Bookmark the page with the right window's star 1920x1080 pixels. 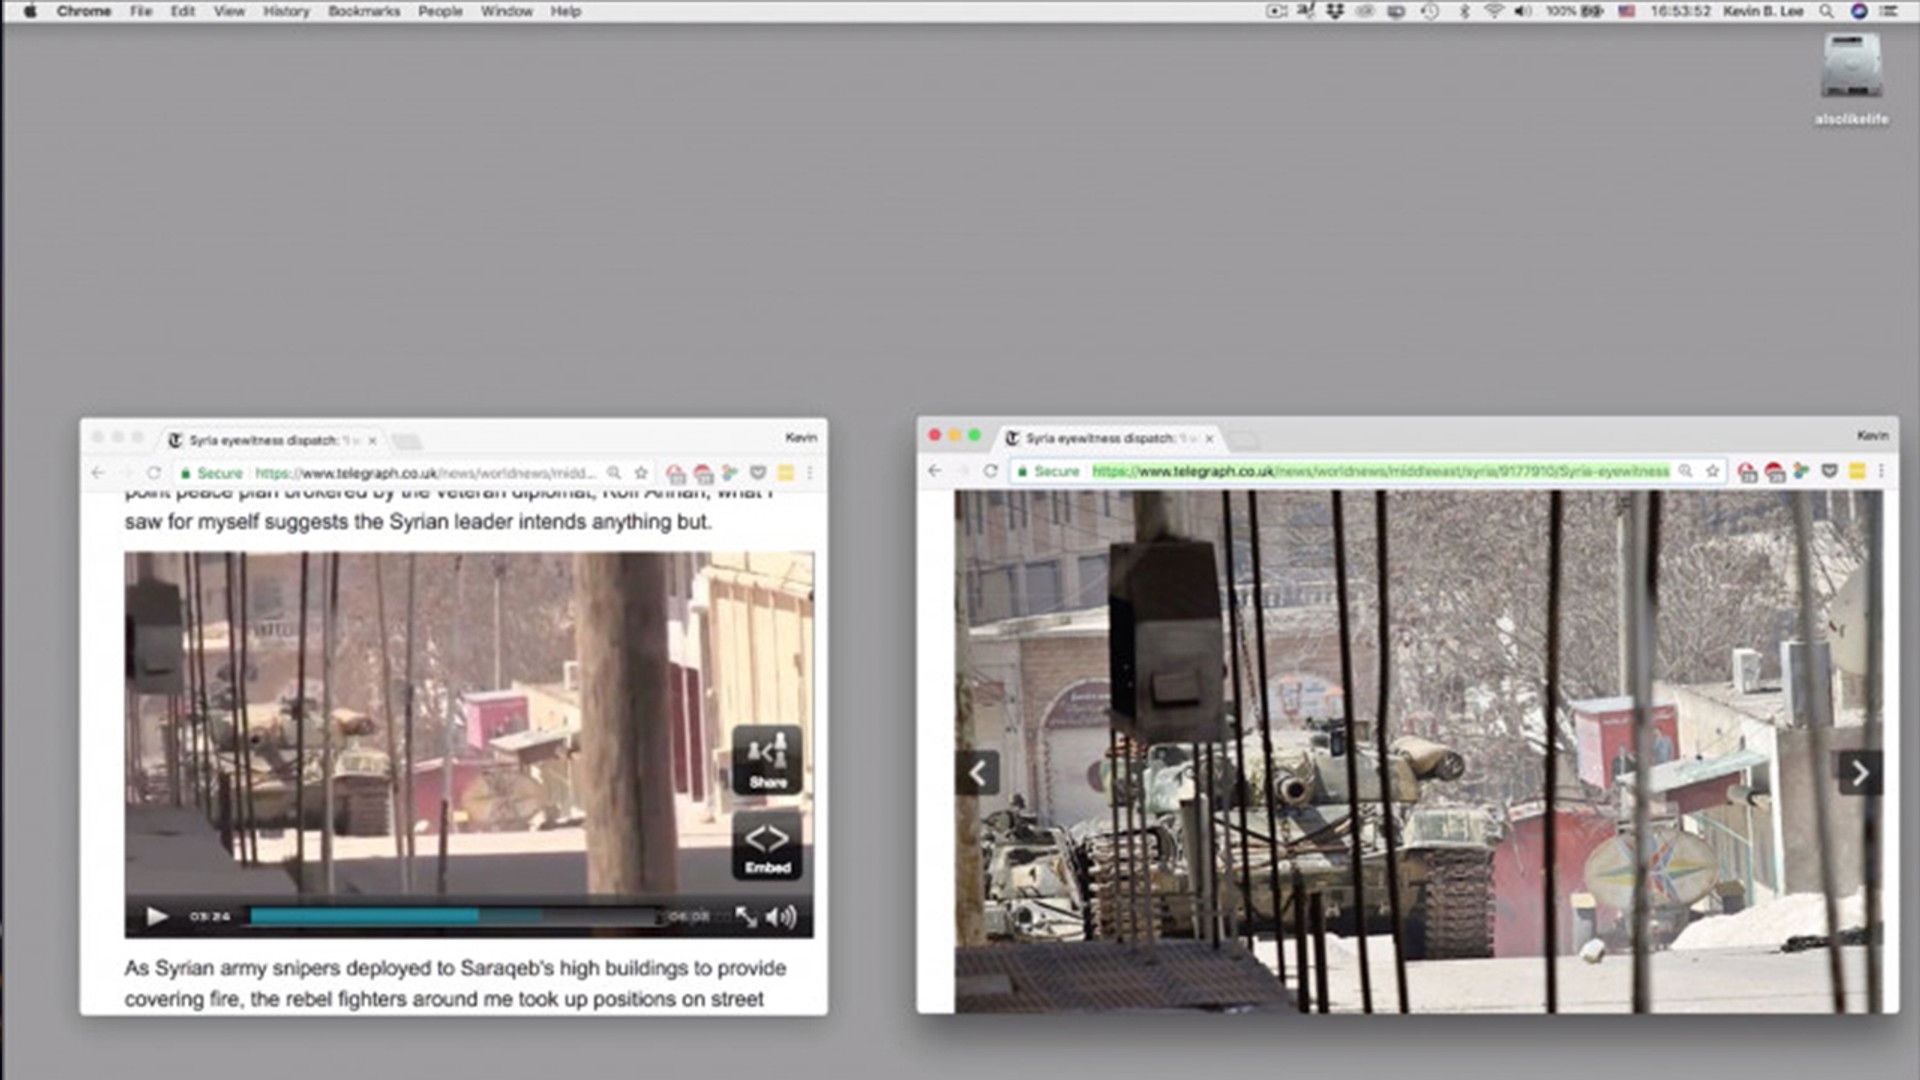(1713, 471)
